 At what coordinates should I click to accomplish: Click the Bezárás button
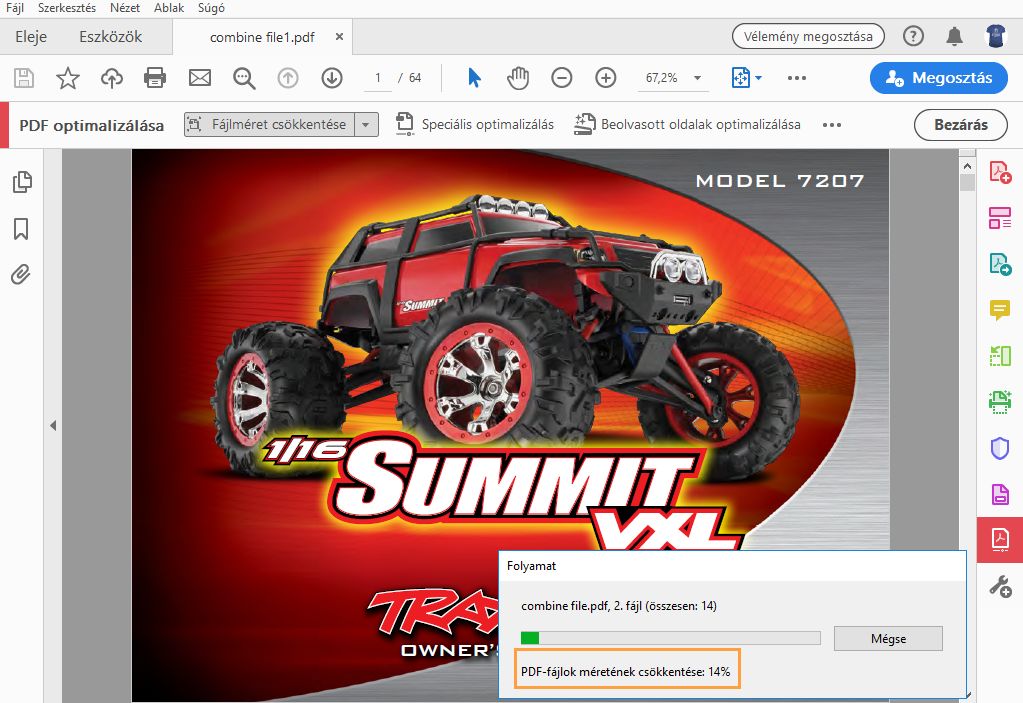pos(960,125)
